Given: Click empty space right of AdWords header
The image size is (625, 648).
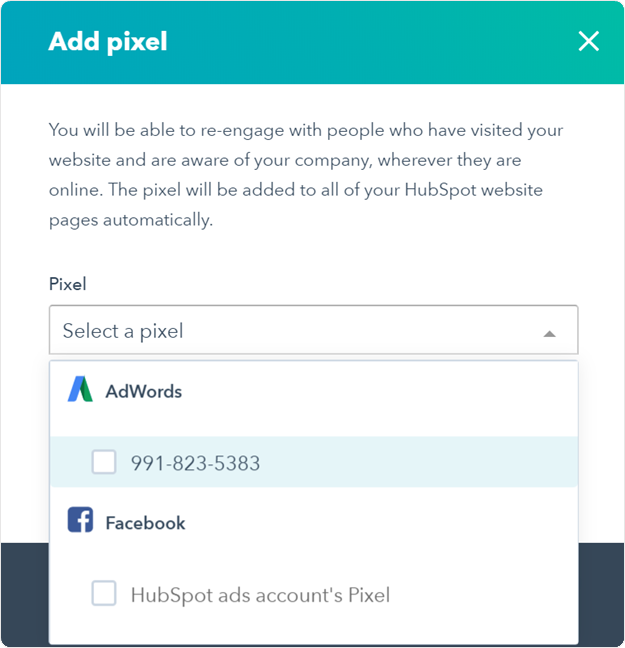Looking at the screenshot, I should (400, 391).
